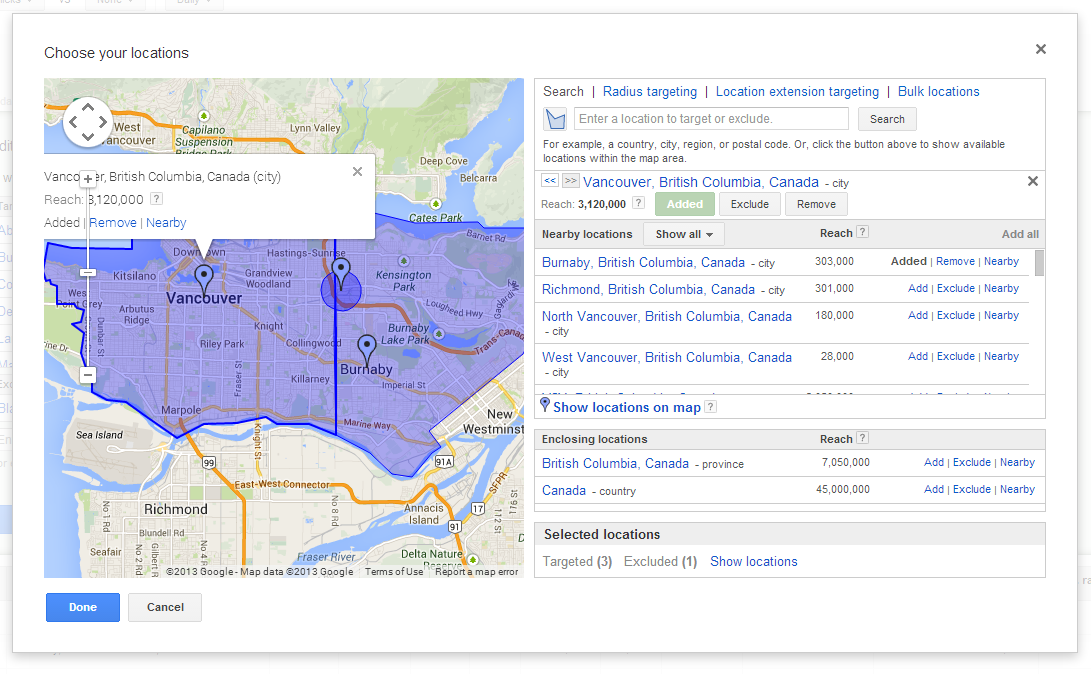Dismiss the Vancouver location details panel
Screen dimensions: 1091x674
pyautogui.click(x=1033, y=181)
